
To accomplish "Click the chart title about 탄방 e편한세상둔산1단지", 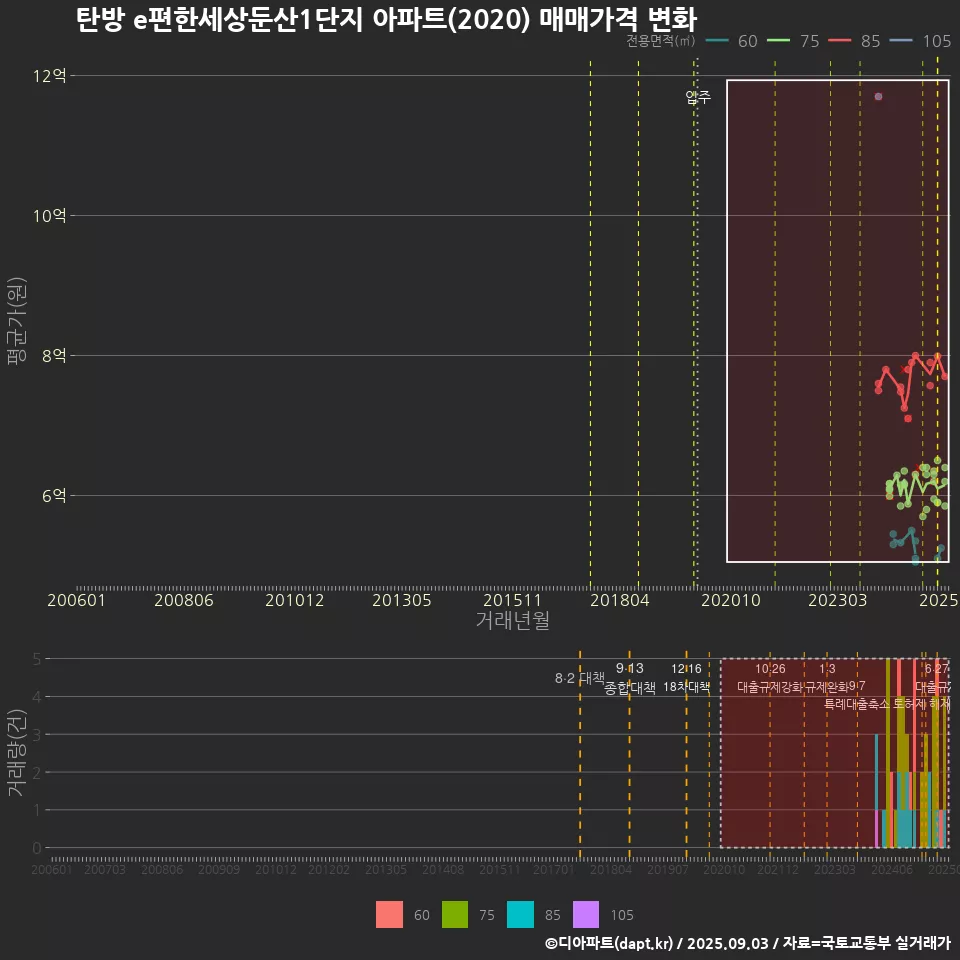I will [386, 20].
